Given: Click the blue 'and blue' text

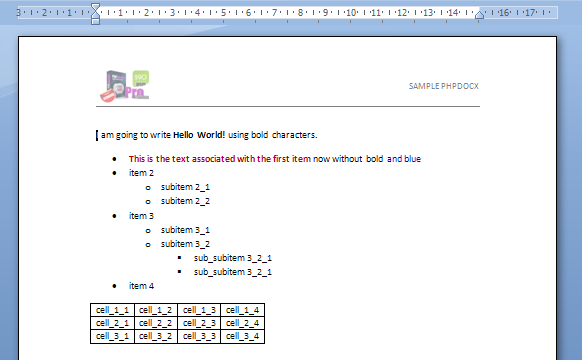Looking at the screenshot, I should click(404, 159).
